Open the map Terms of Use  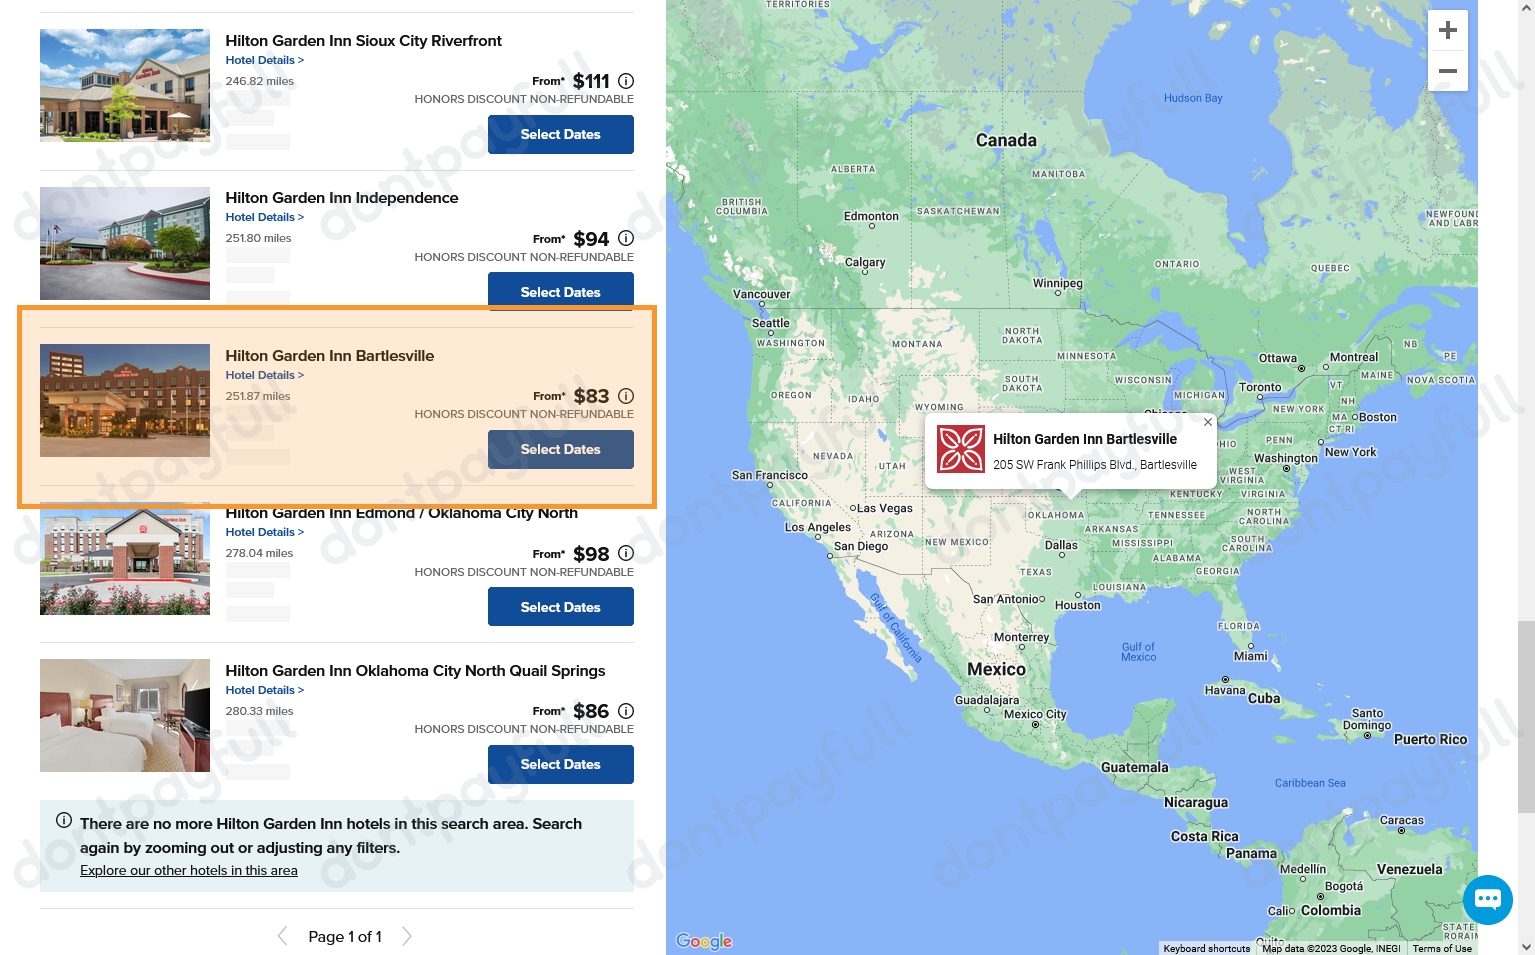click(1442, 948)
